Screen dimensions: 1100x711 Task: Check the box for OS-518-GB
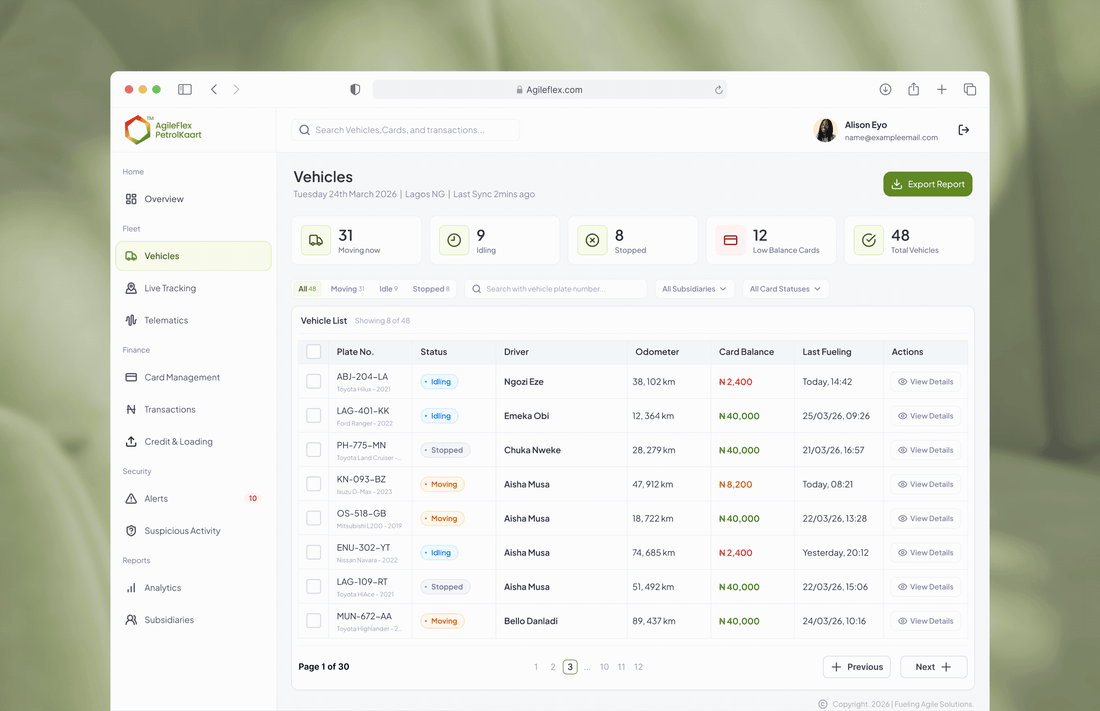314,518
